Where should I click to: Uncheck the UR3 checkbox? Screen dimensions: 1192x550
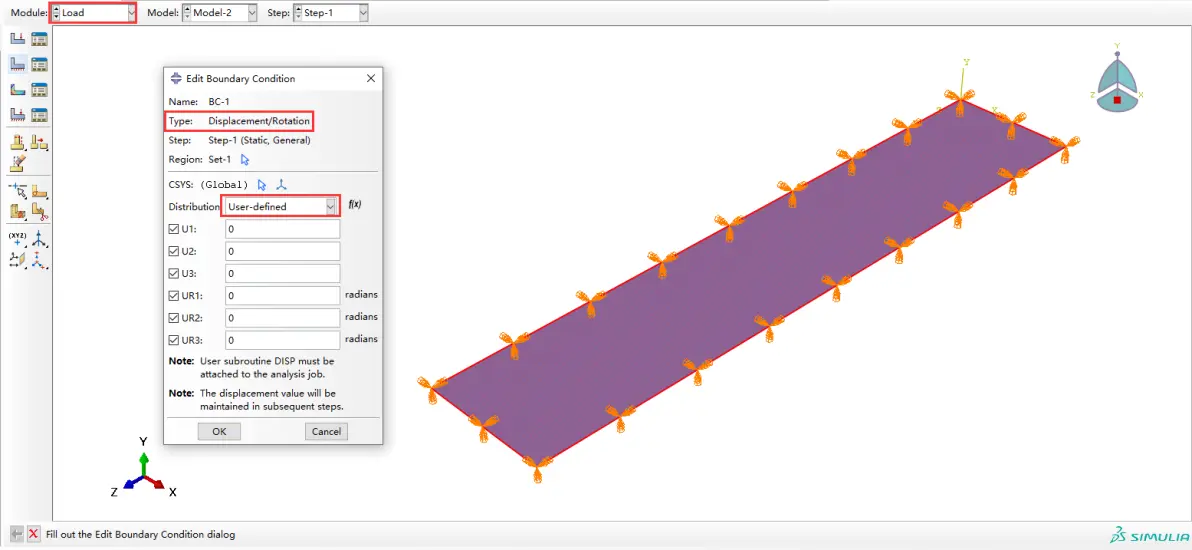[x=173, y=339]
